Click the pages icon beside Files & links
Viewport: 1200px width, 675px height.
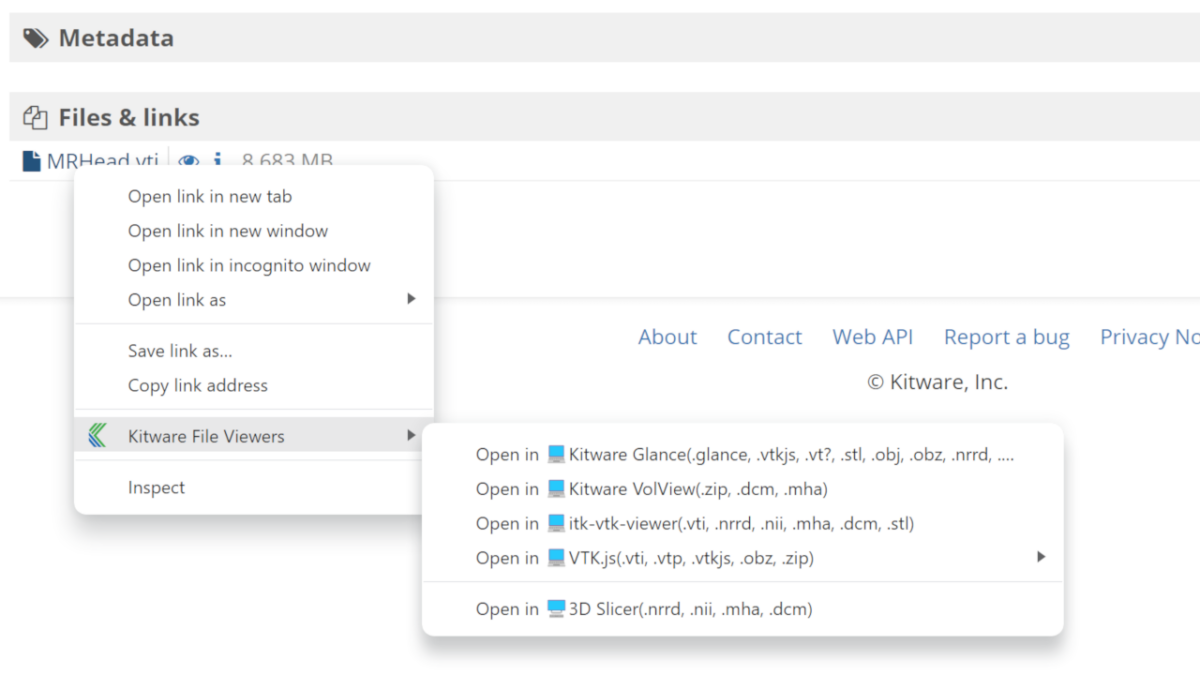click(36, 116)
